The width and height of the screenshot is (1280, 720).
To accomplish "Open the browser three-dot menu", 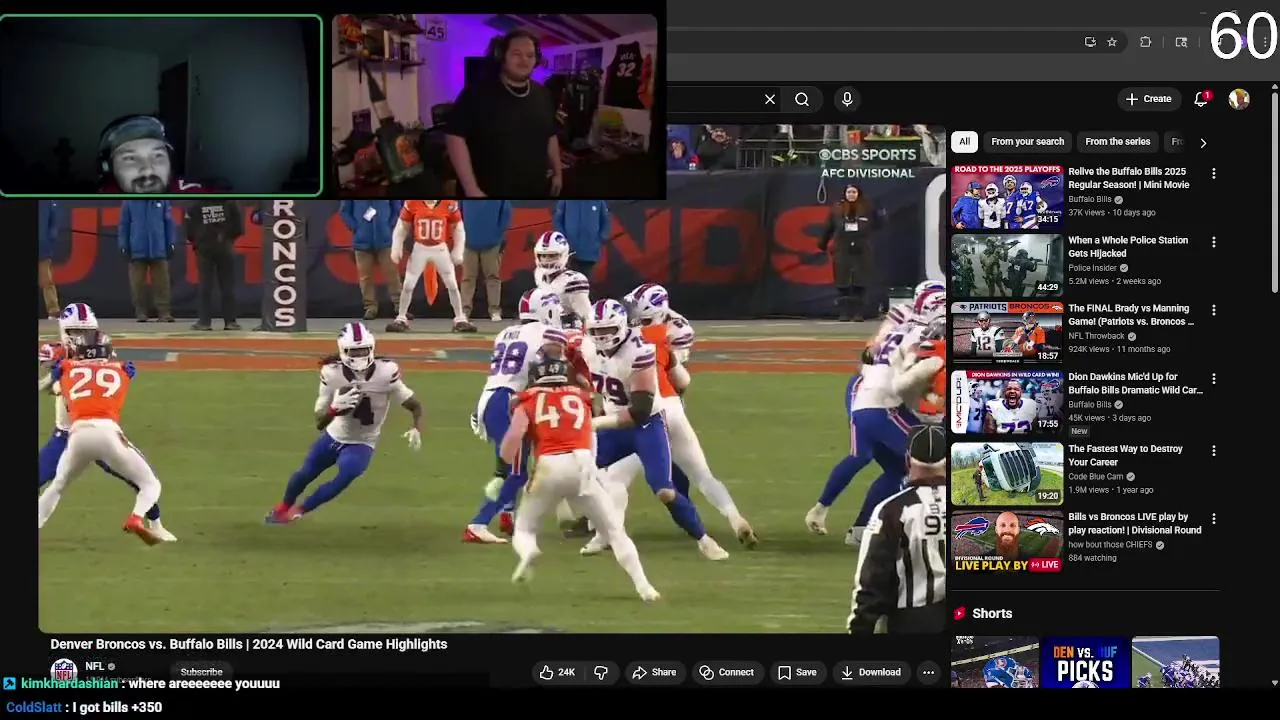I will point(1265,42).
